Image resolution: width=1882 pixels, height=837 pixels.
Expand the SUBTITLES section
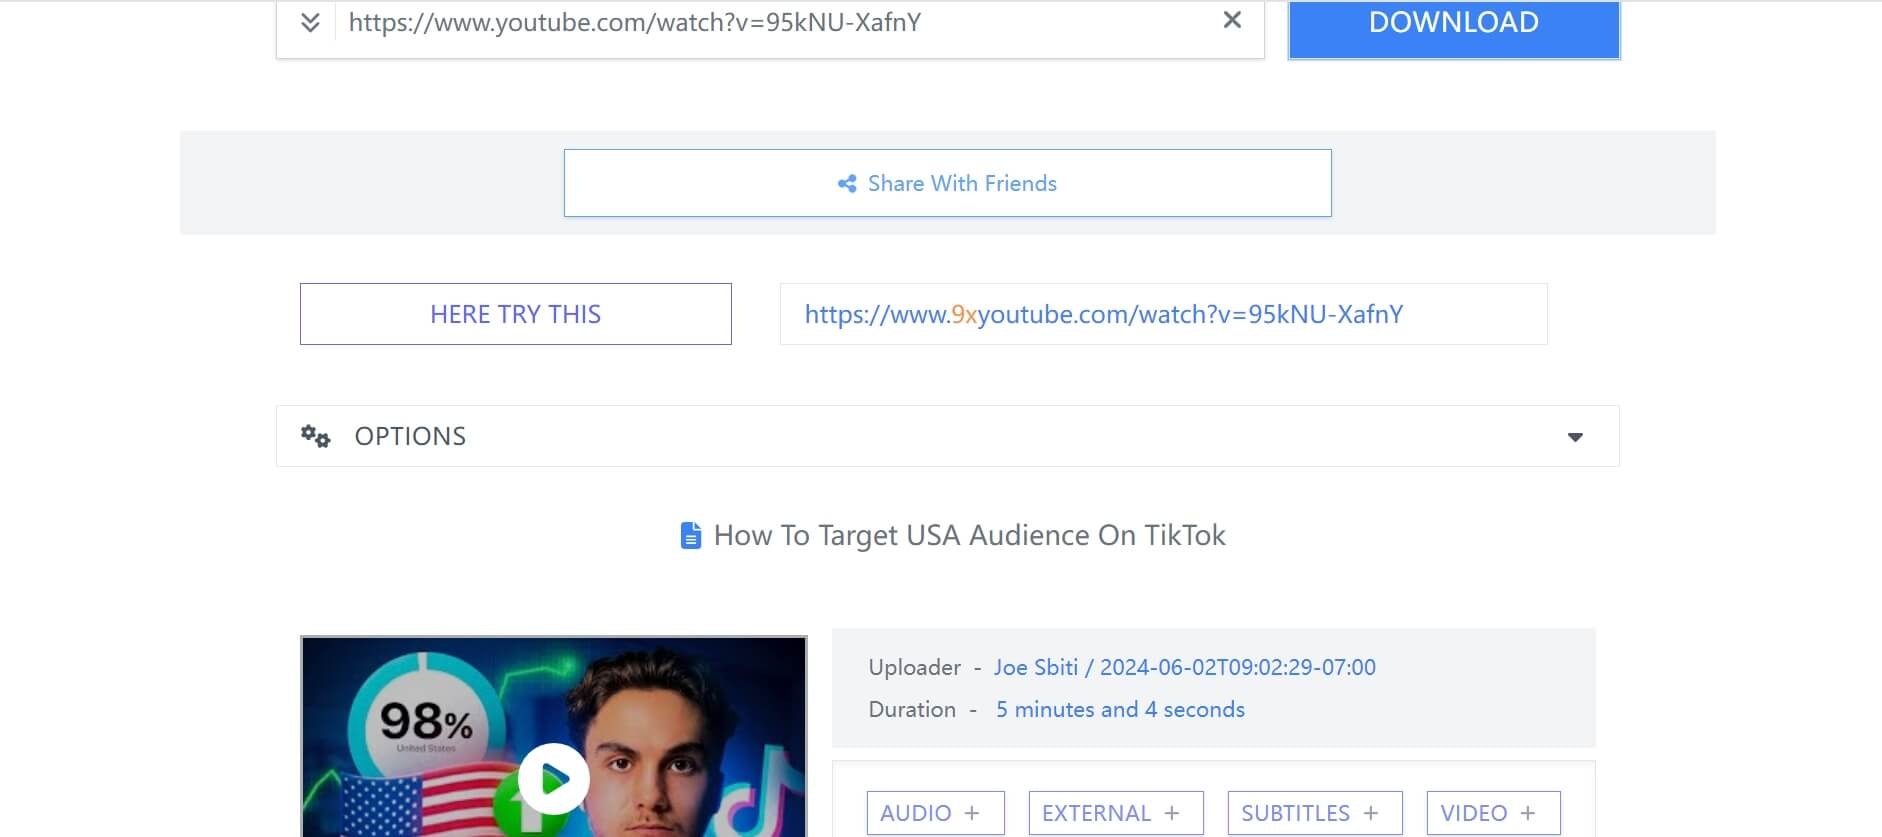point(1315,813)
